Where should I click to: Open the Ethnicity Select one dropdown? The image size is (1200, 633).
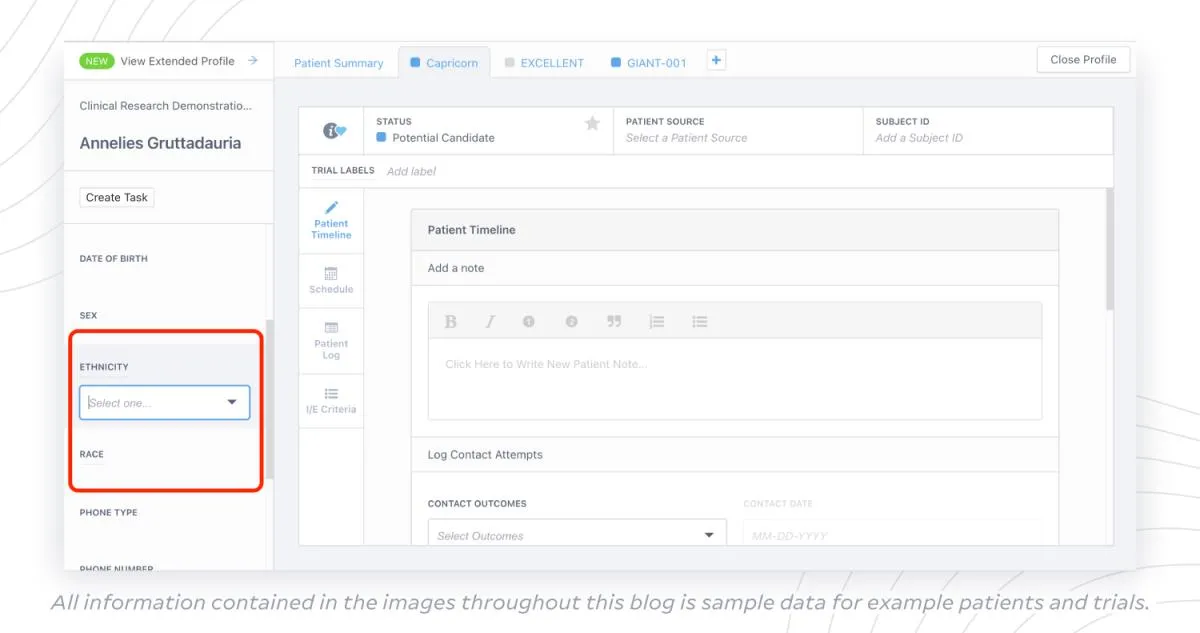(x=164, y=402)
